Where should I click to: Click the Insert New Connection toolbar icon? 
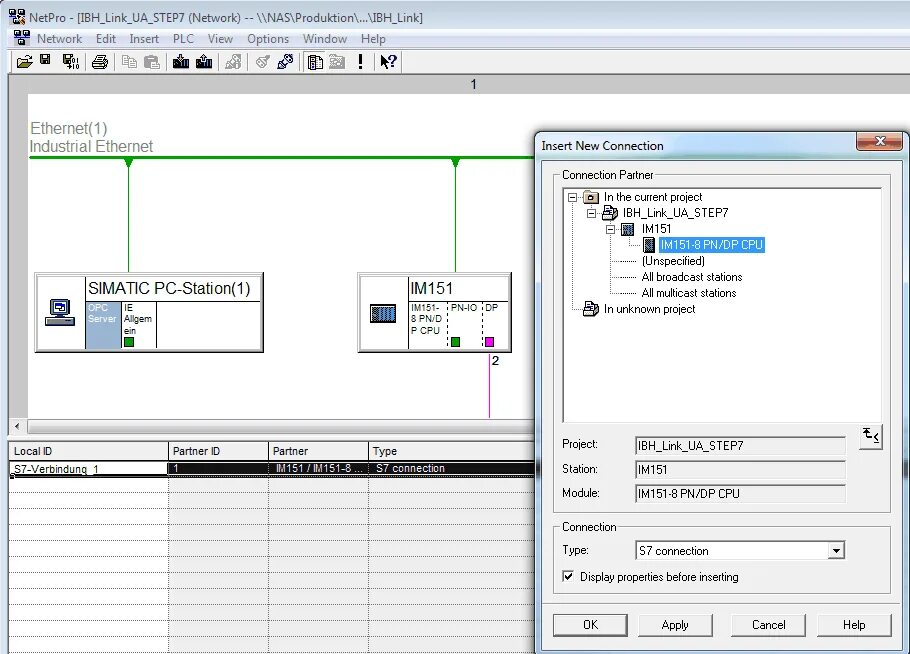[285, 62]
